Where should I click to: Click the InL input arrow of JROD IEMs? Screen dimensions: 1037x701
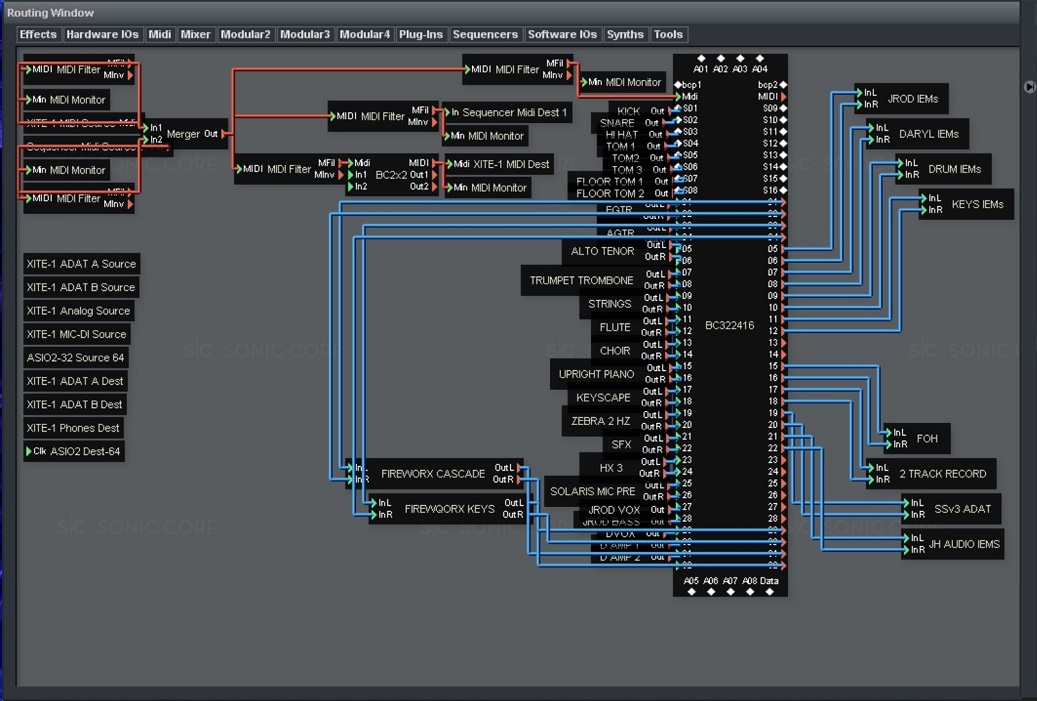coord(859,93)
